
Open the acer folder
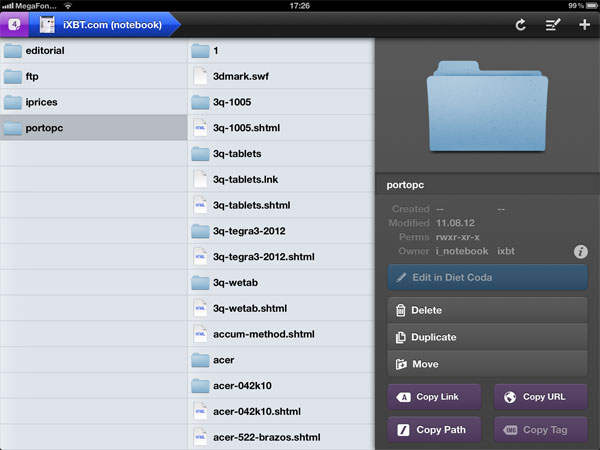click(x=281, y=360)
